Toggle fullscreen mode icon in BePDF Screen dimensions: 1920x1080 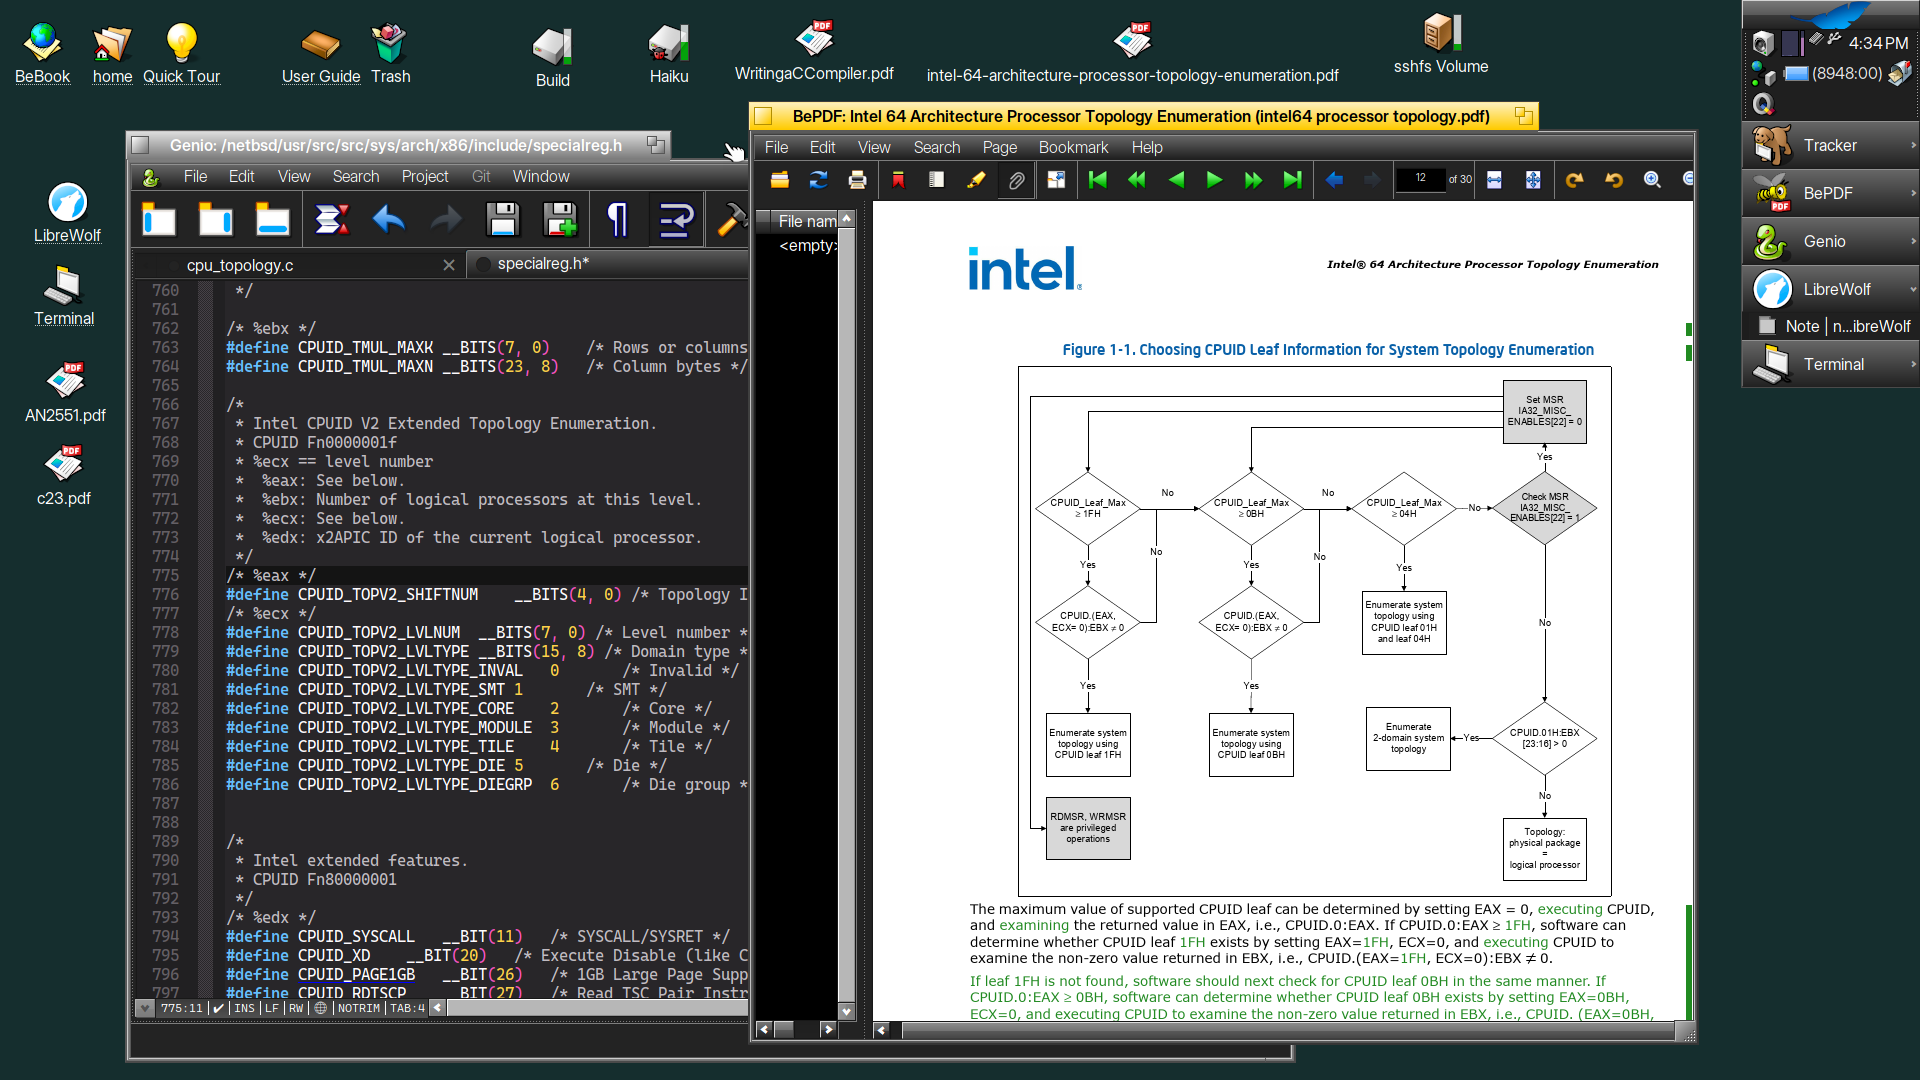(x=1056, y=180)
